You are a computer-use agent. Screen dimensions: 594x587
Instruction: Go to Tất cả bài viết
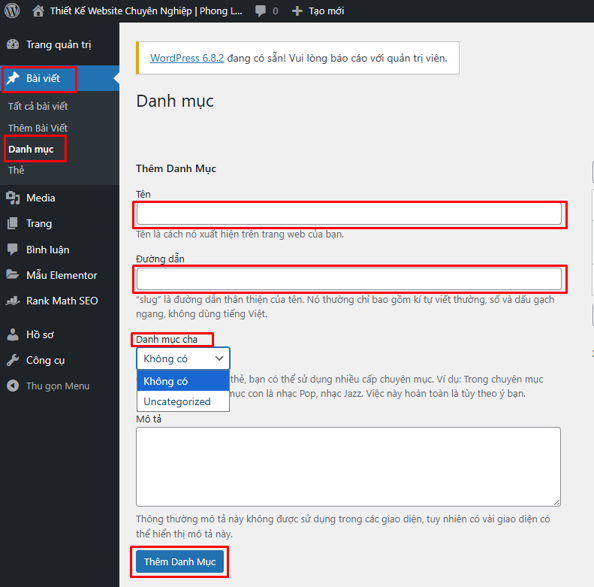coord(38,106)
